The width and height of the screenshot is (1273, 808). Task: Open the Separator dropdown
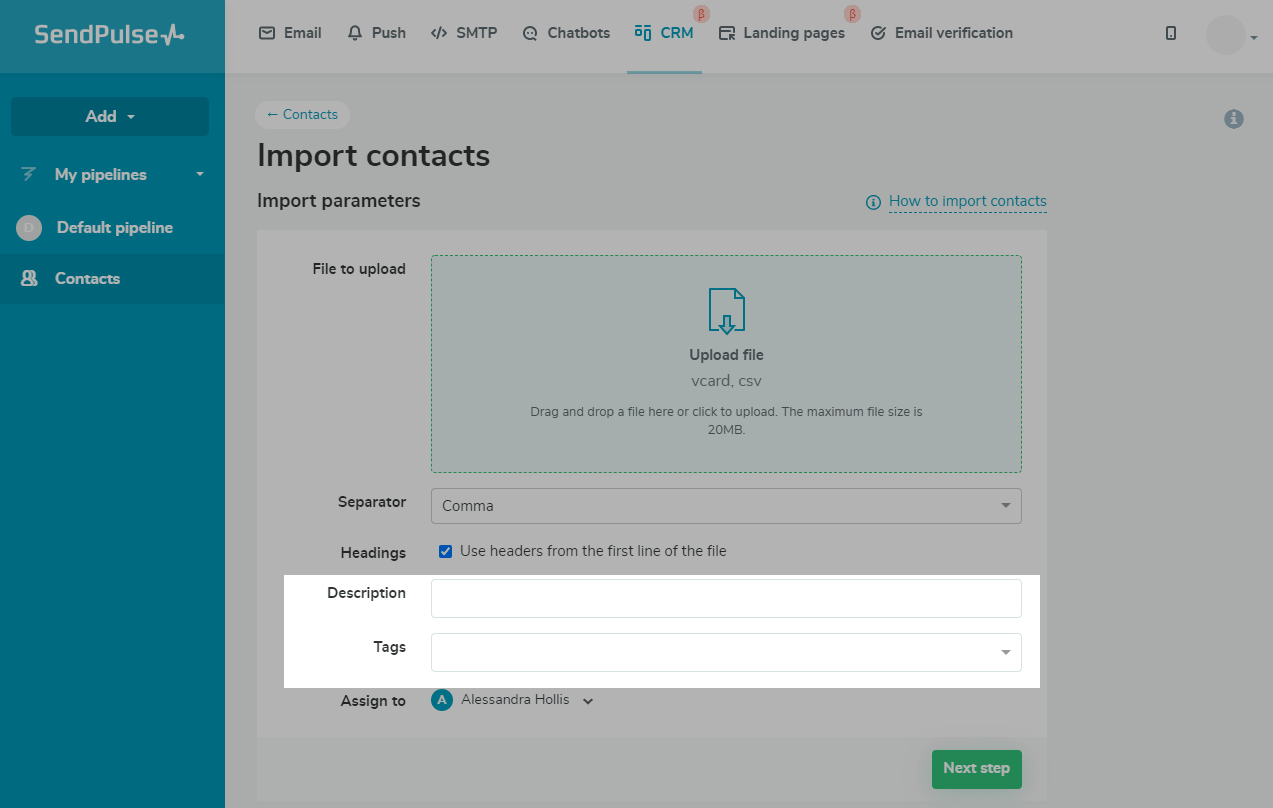(726, 506)
